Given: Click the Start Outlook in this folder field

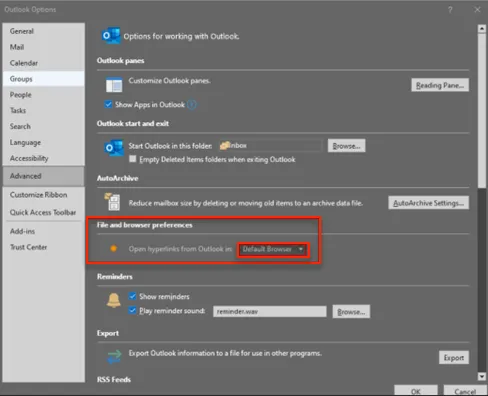Looking at the screenshot, I should pyautogui.click(x=271, y=146).
